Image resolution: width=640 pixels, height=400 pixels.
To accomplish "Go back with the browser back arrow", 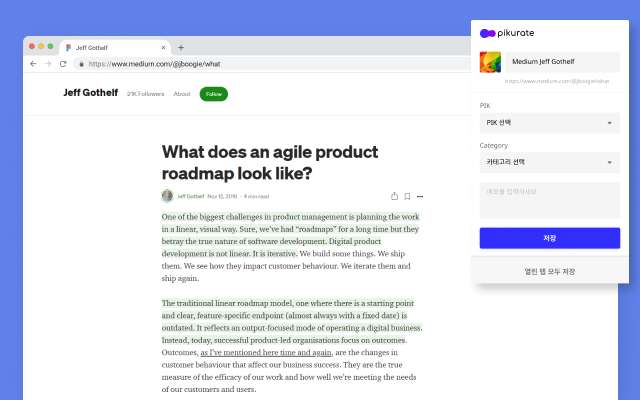I will tap(33, 64).
